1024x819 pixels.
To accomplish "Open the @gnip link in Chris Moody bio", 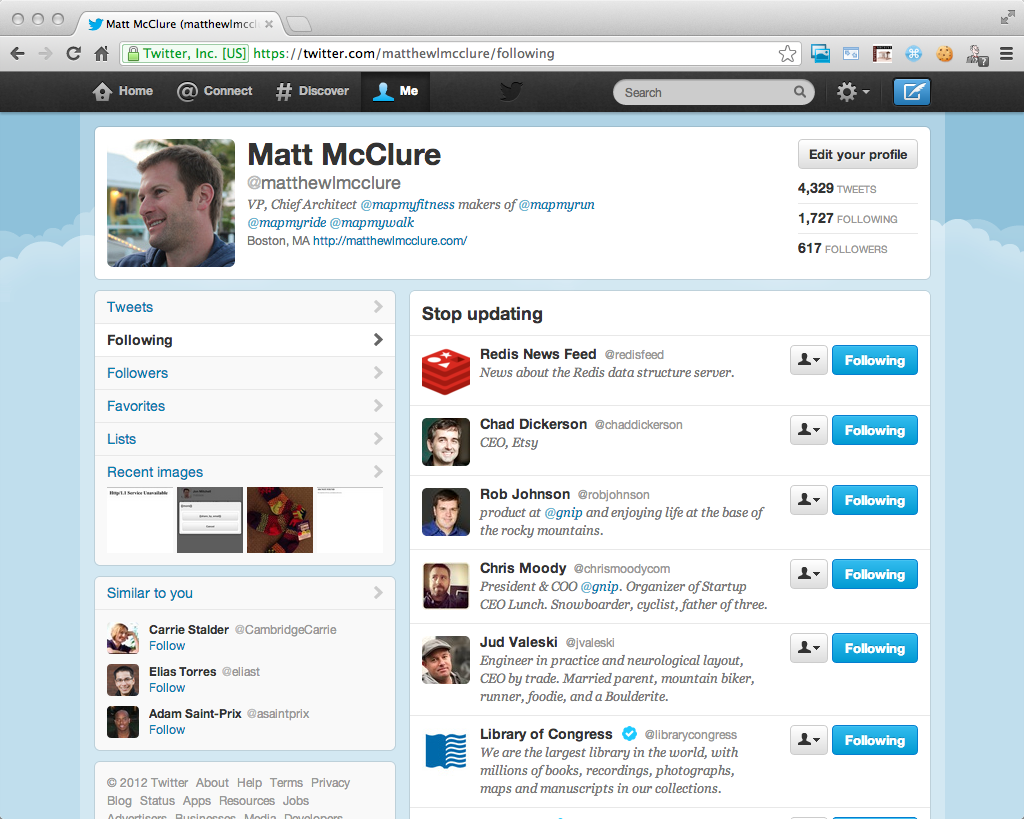I will 600,586.
